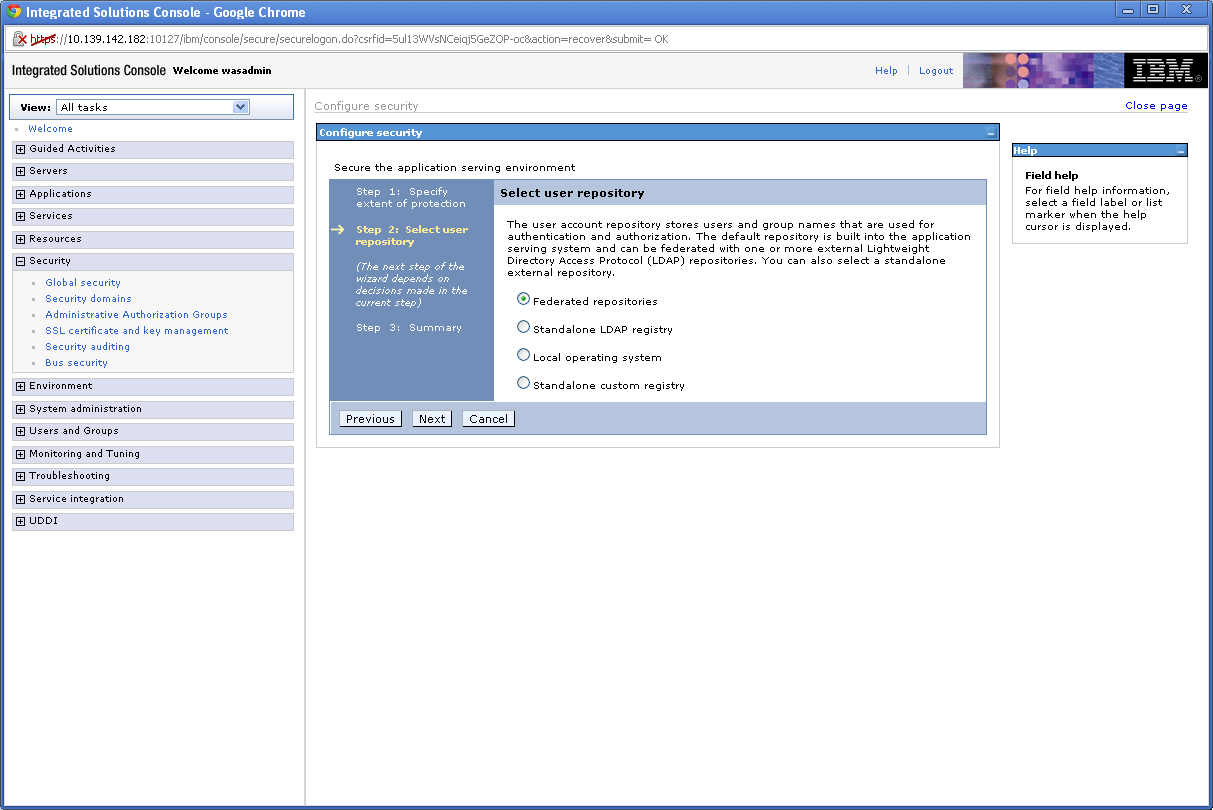Select Standalone LDAP registry option
The height and width of the screenshot is (810, 1213).
point(523,326)
